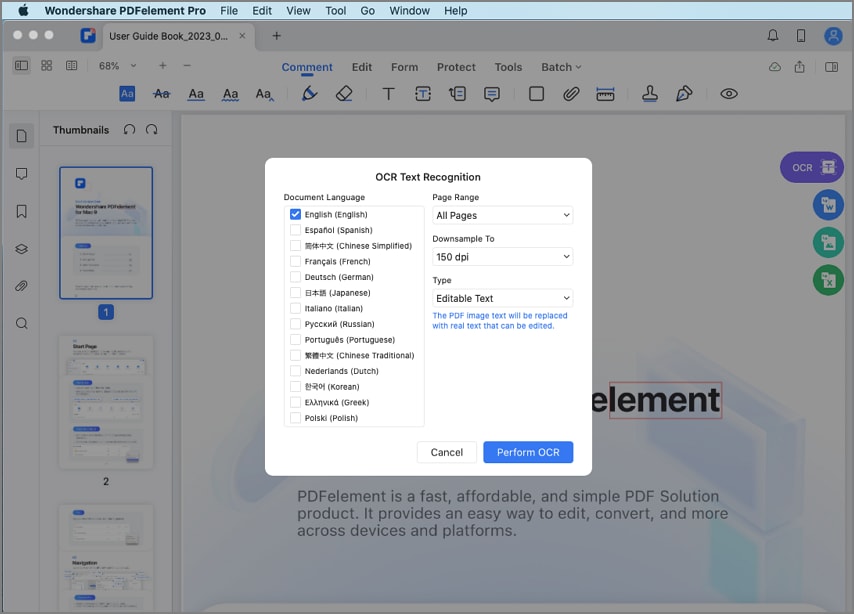The image size is (854, 614).
Task: Check the Italiano (Italian) checkbox
Action: pos(295,308)
